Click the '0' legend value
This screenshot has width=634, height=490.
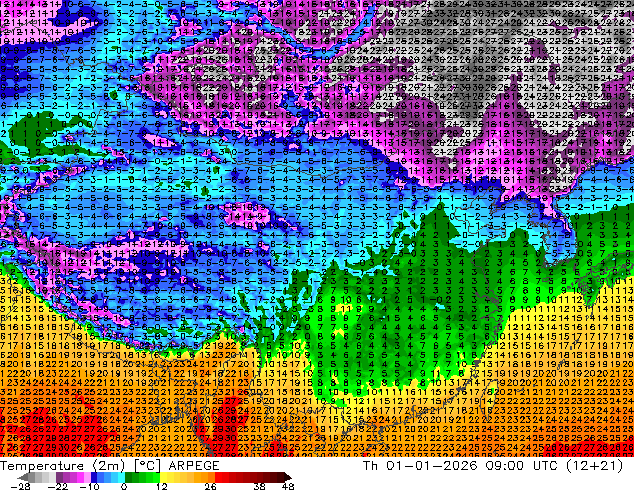click(x=124, y=486)
